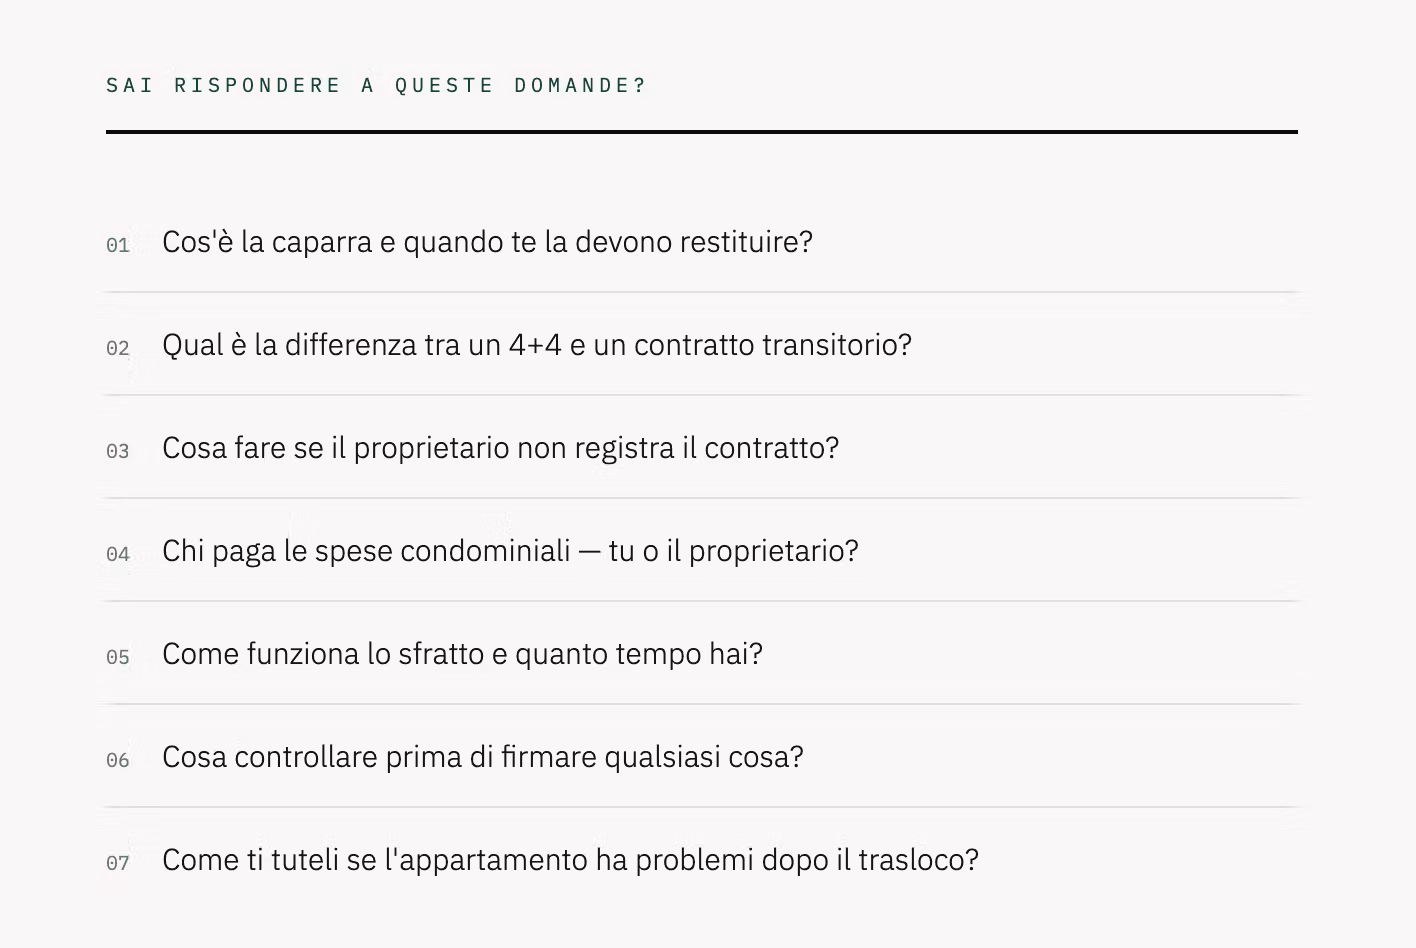Screen dimensions: 1416x948
Task: Click the 'Sai rispondere a queste domande?' heading
Action: point(376,85)
